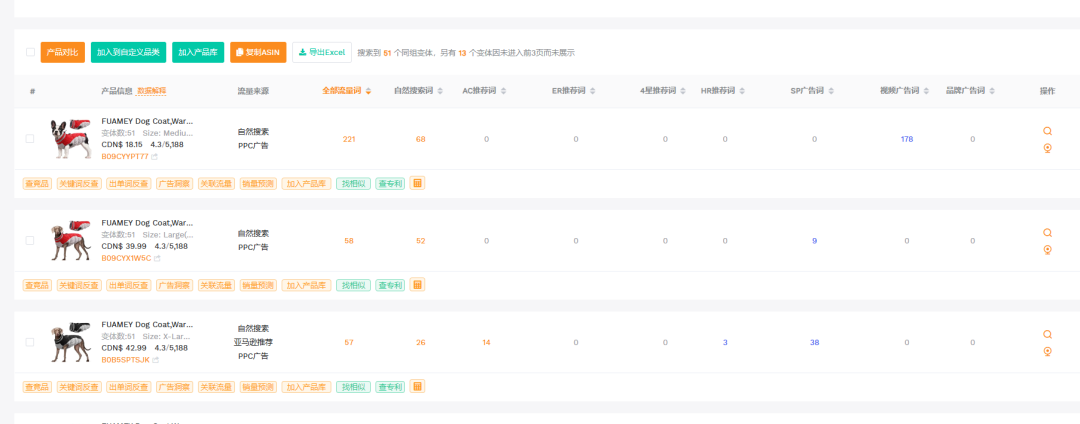Sort by HR推荐词 using its sort arrows
This screenshot has width=1080, height=424.
point(741,91)
